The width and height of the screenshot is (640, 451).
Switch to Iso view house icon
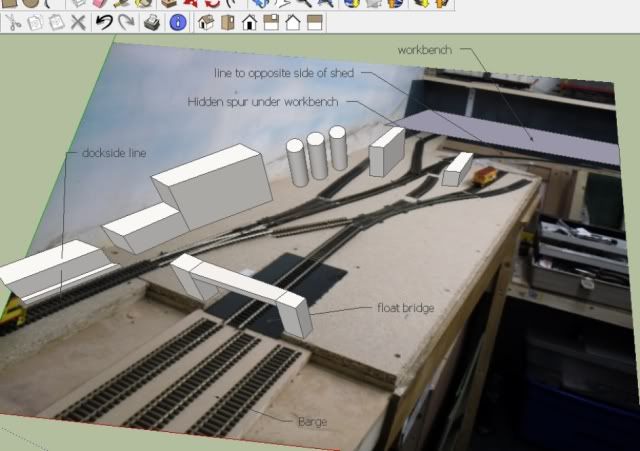[206, 22]
